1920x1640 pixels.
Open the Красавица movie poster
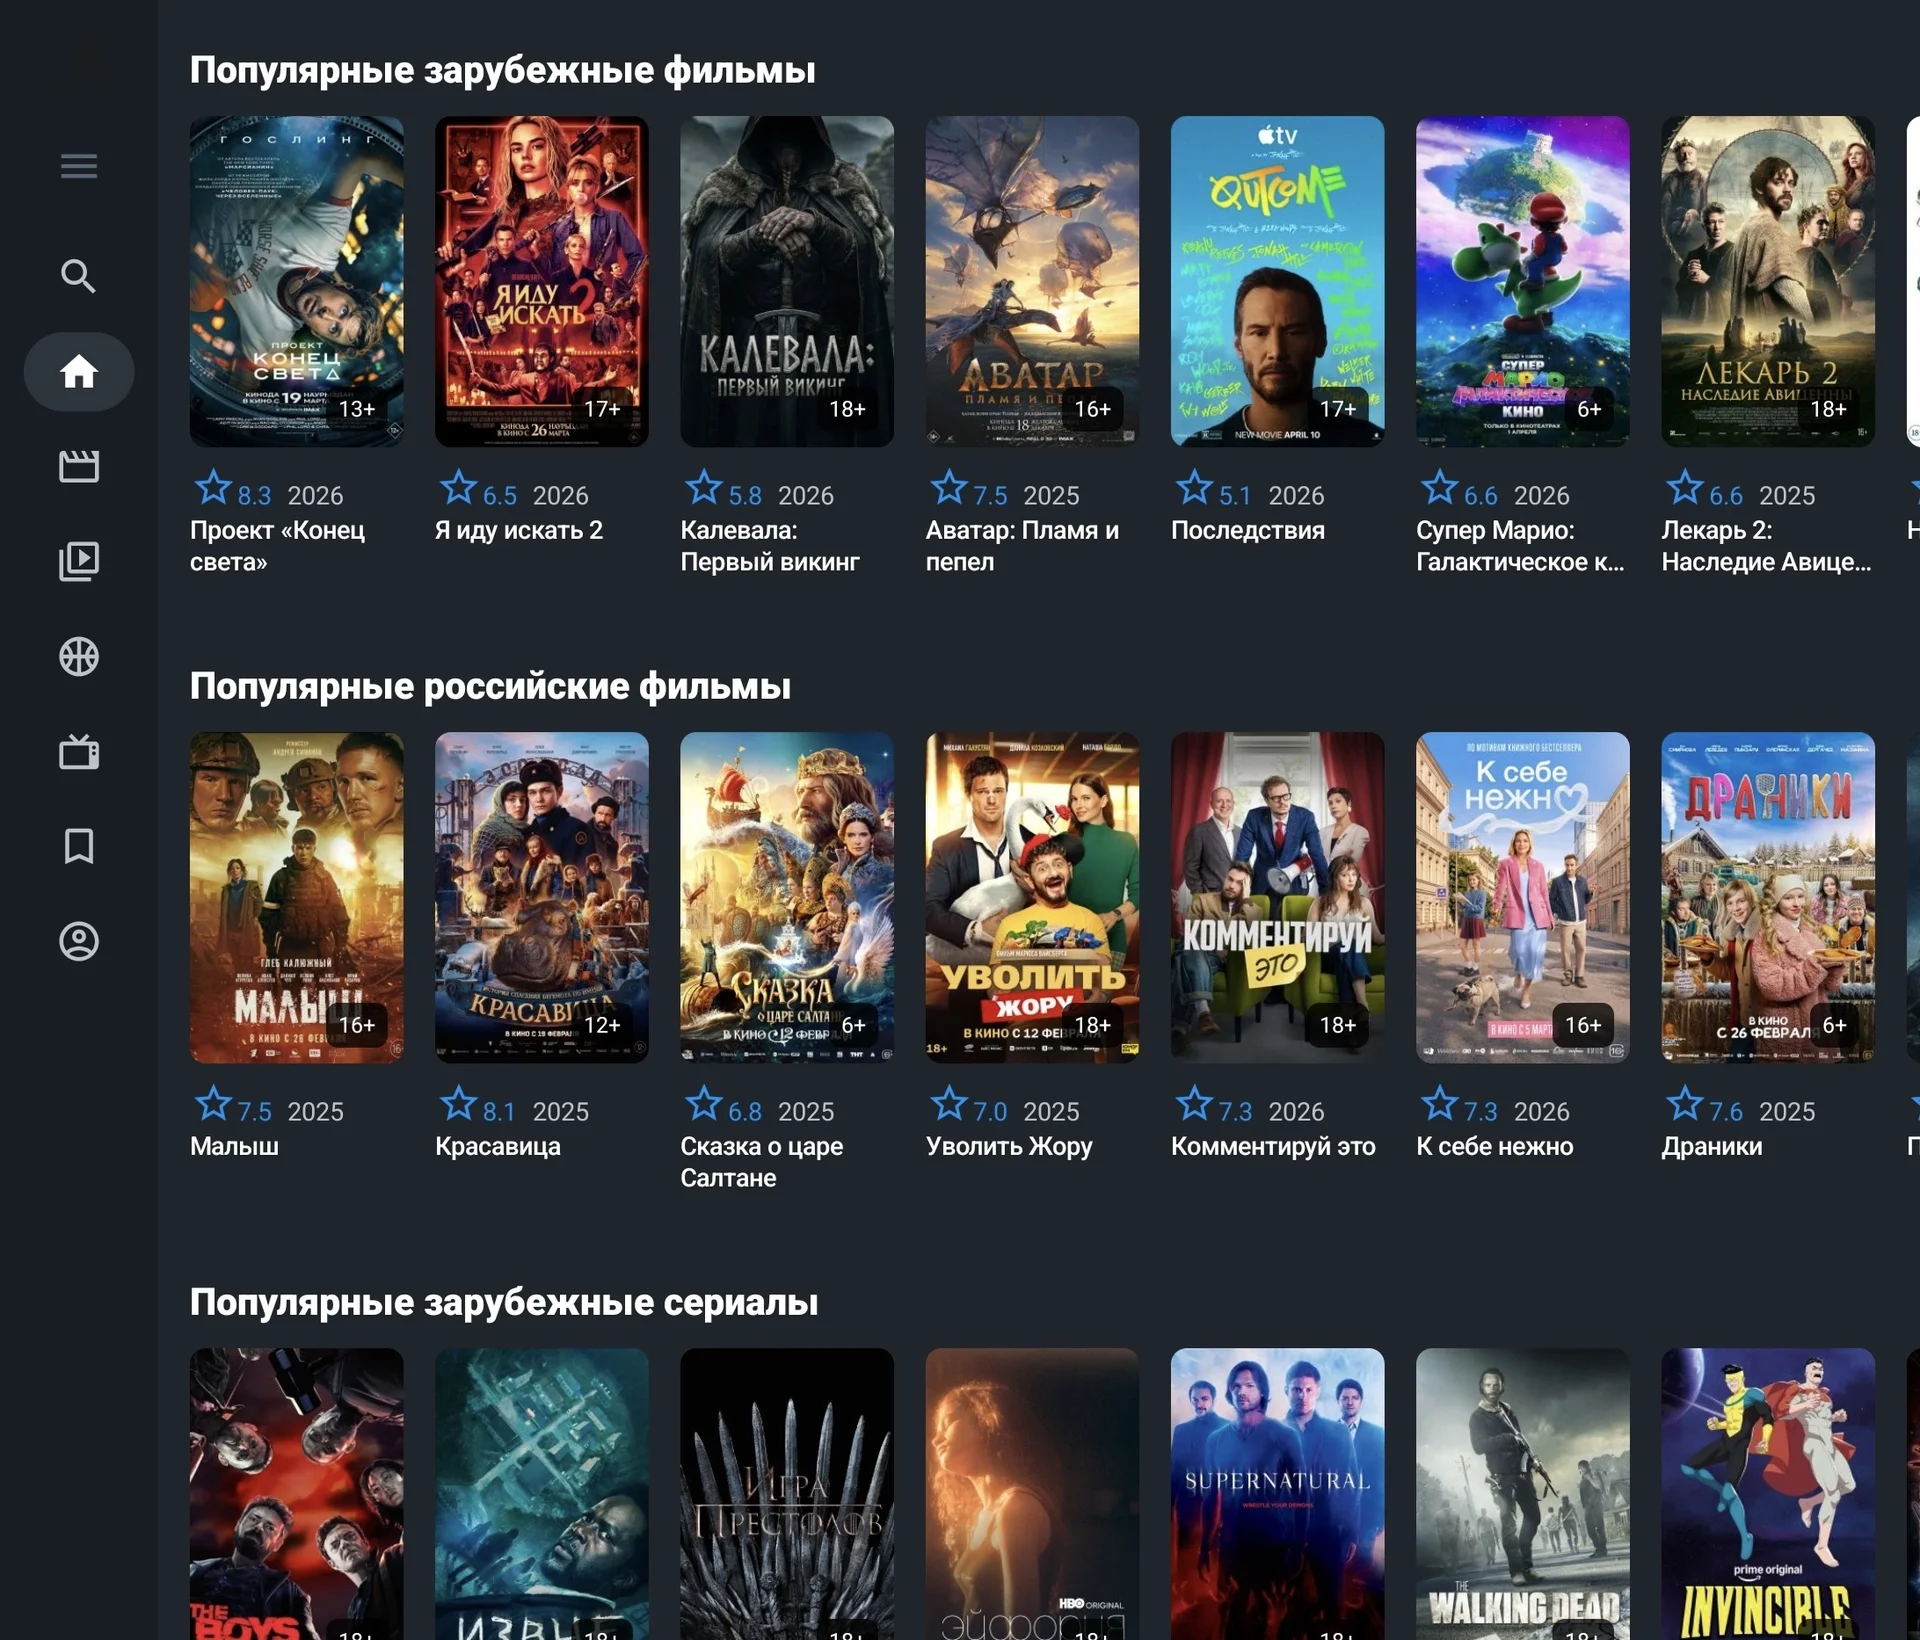(542, 897)
